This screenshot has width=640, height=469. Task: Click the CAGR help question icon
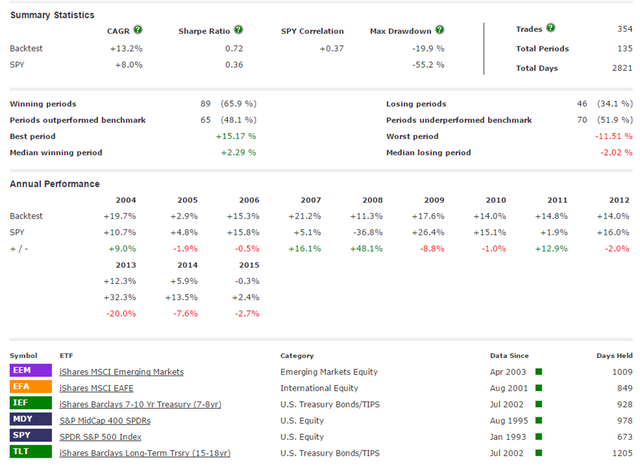click(x=138, y=30)
